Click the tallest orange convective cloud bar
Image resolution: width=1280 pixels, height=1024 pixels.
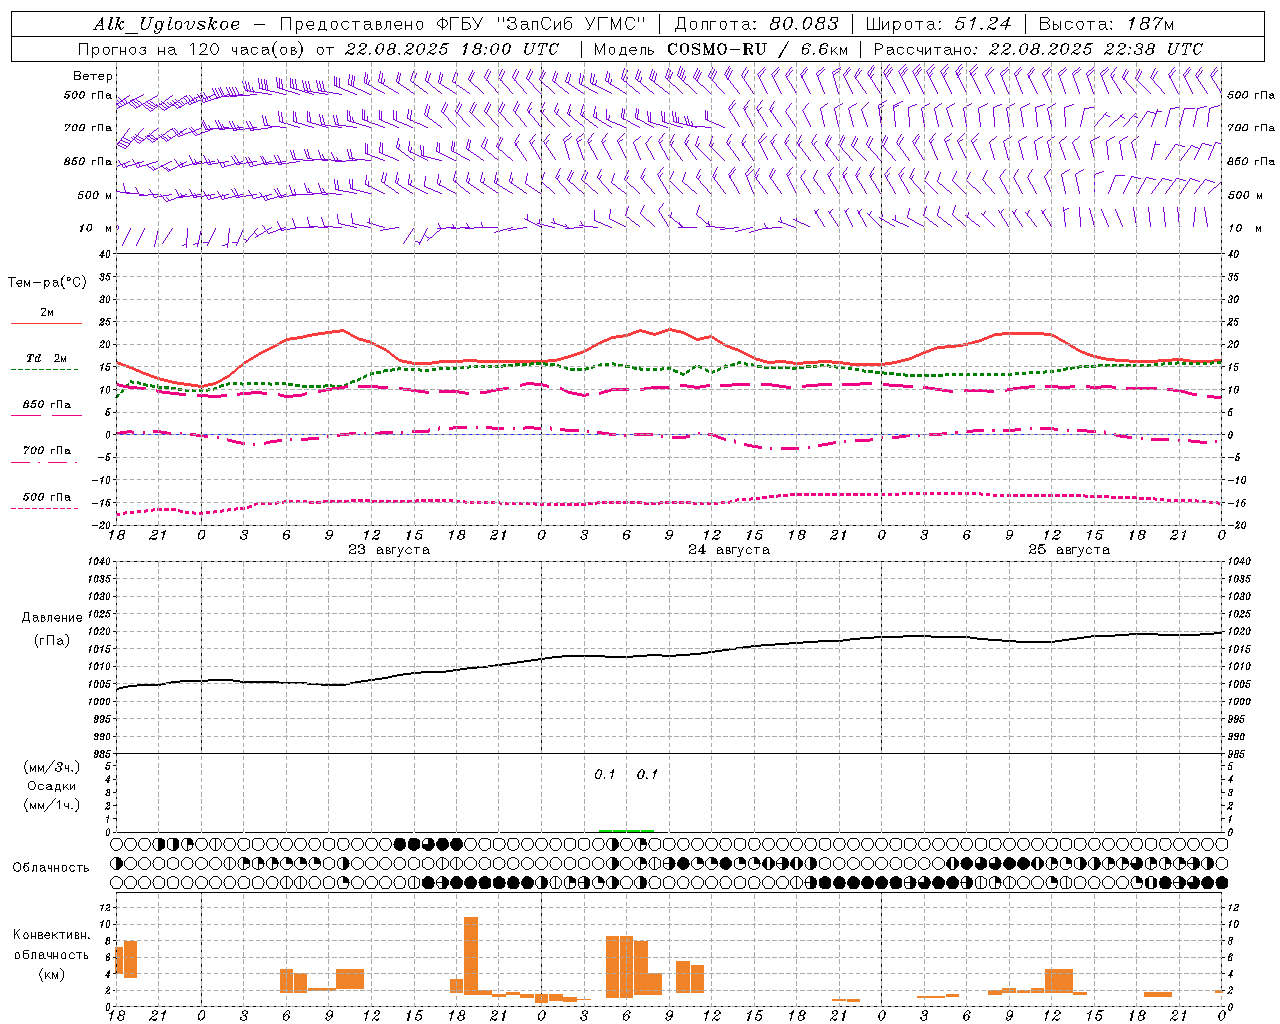click(x=471, y=955)
